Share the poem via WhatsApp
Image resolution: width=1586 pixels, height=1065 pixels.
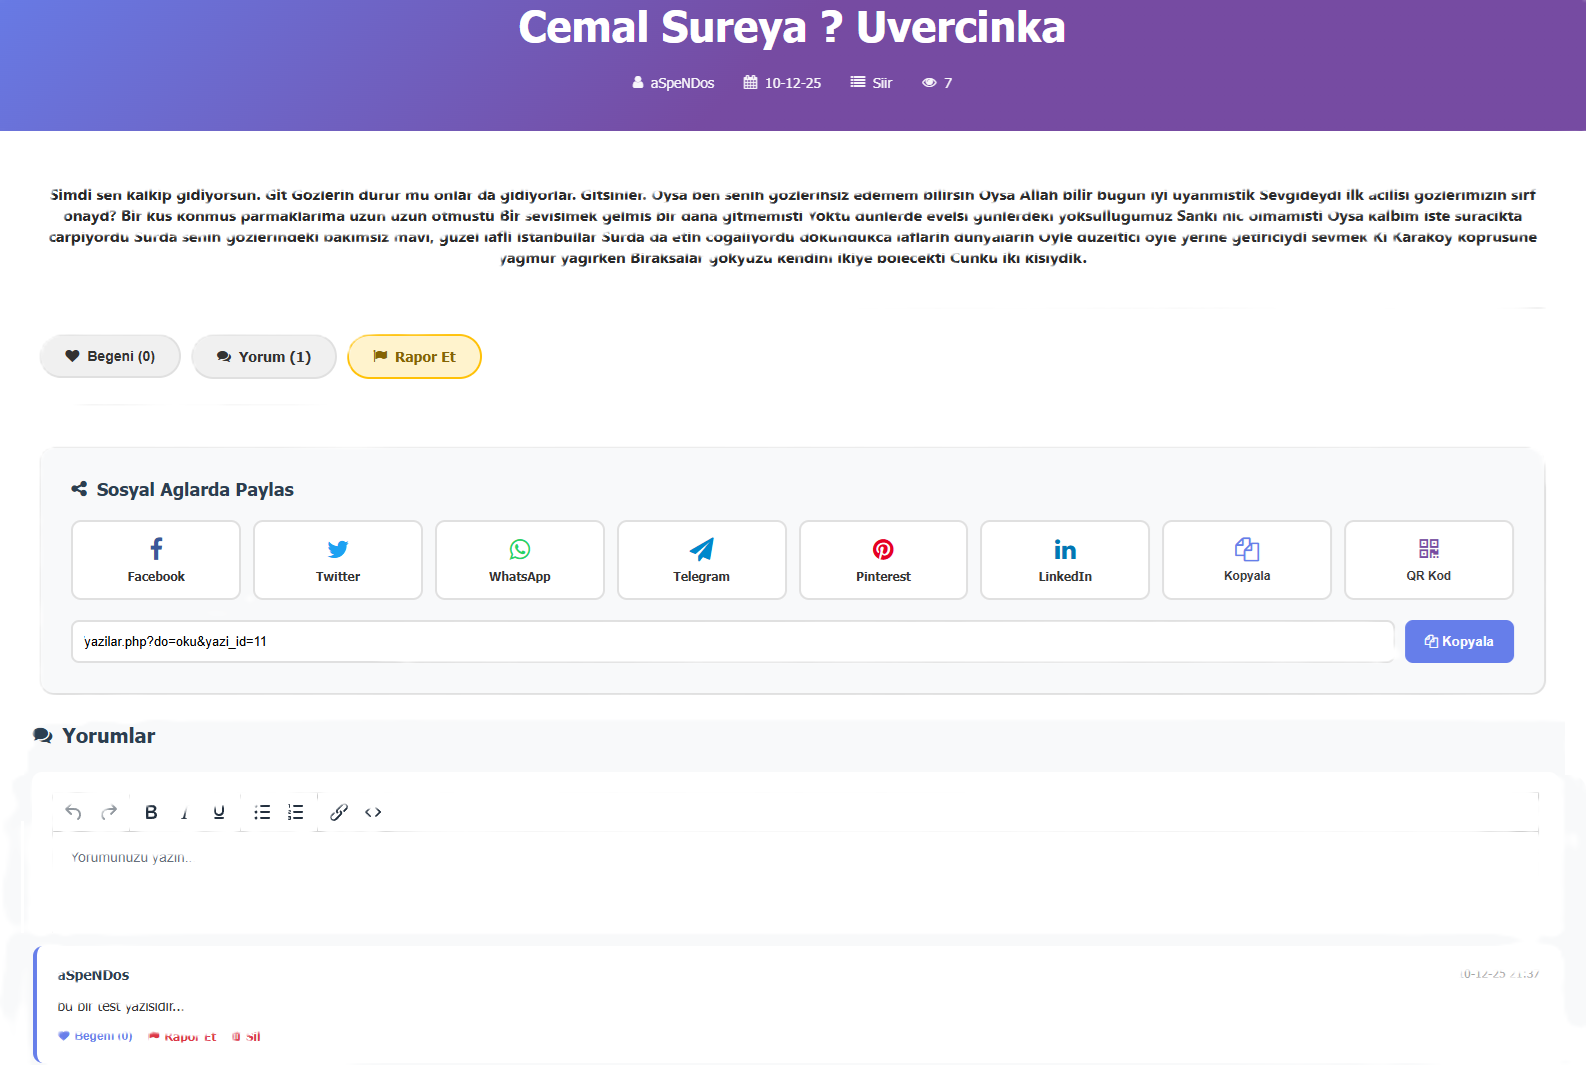point(520,560)
